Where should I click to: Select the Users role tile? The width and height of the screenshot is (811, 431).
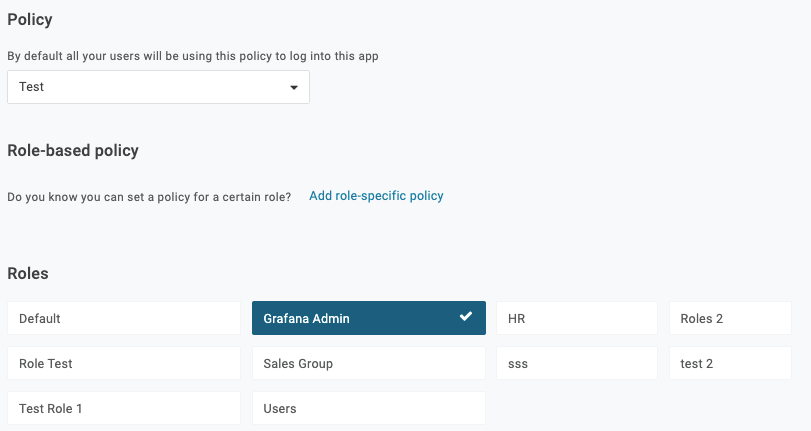368,408
